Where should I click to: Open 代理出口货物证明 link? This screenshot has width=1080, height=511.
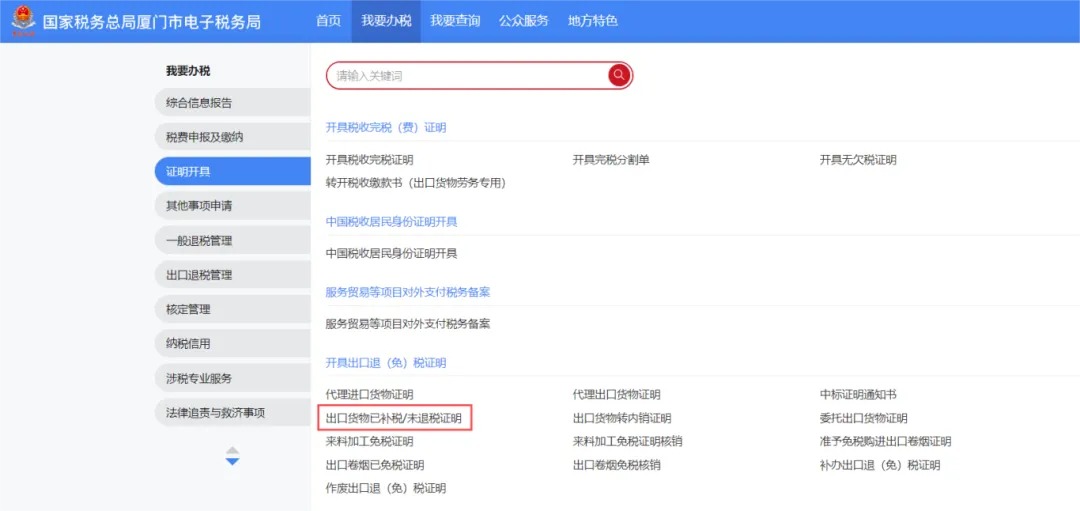[x=616, y=395]
